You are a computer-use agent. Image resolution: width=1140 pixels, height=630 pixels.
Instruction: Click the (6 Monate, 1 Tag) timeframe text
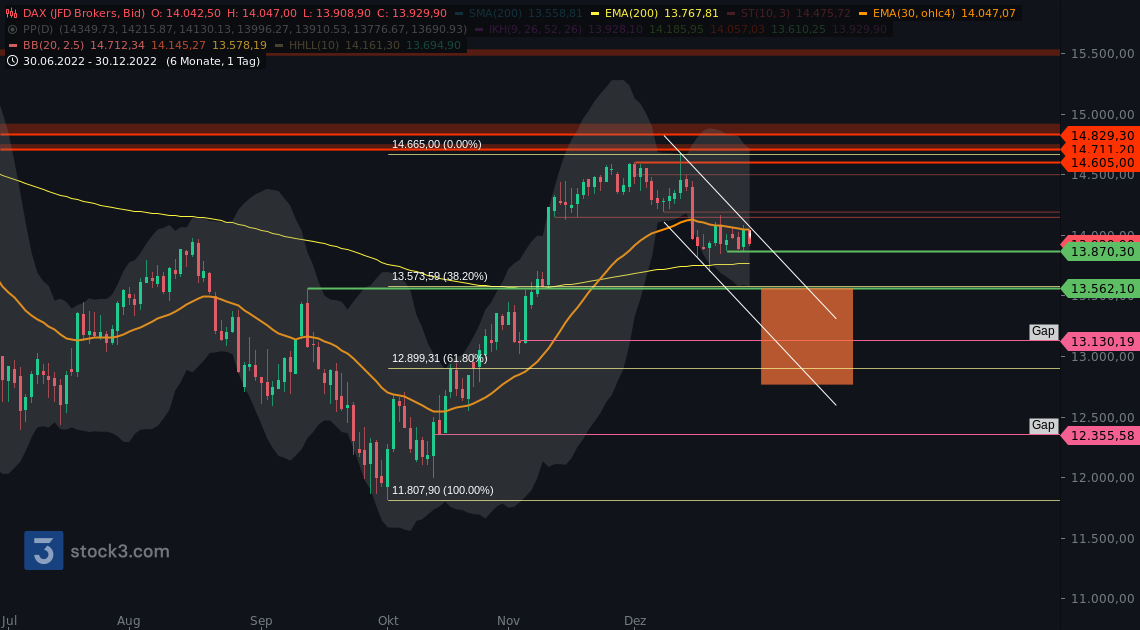(x=212, y=61)
